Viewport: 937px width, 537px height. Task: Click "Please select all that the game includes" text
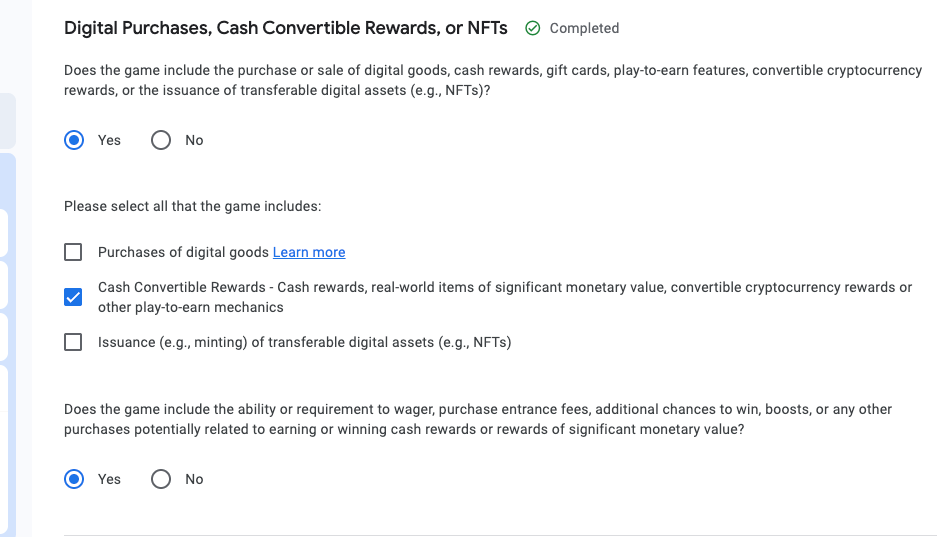coord(192,206)
